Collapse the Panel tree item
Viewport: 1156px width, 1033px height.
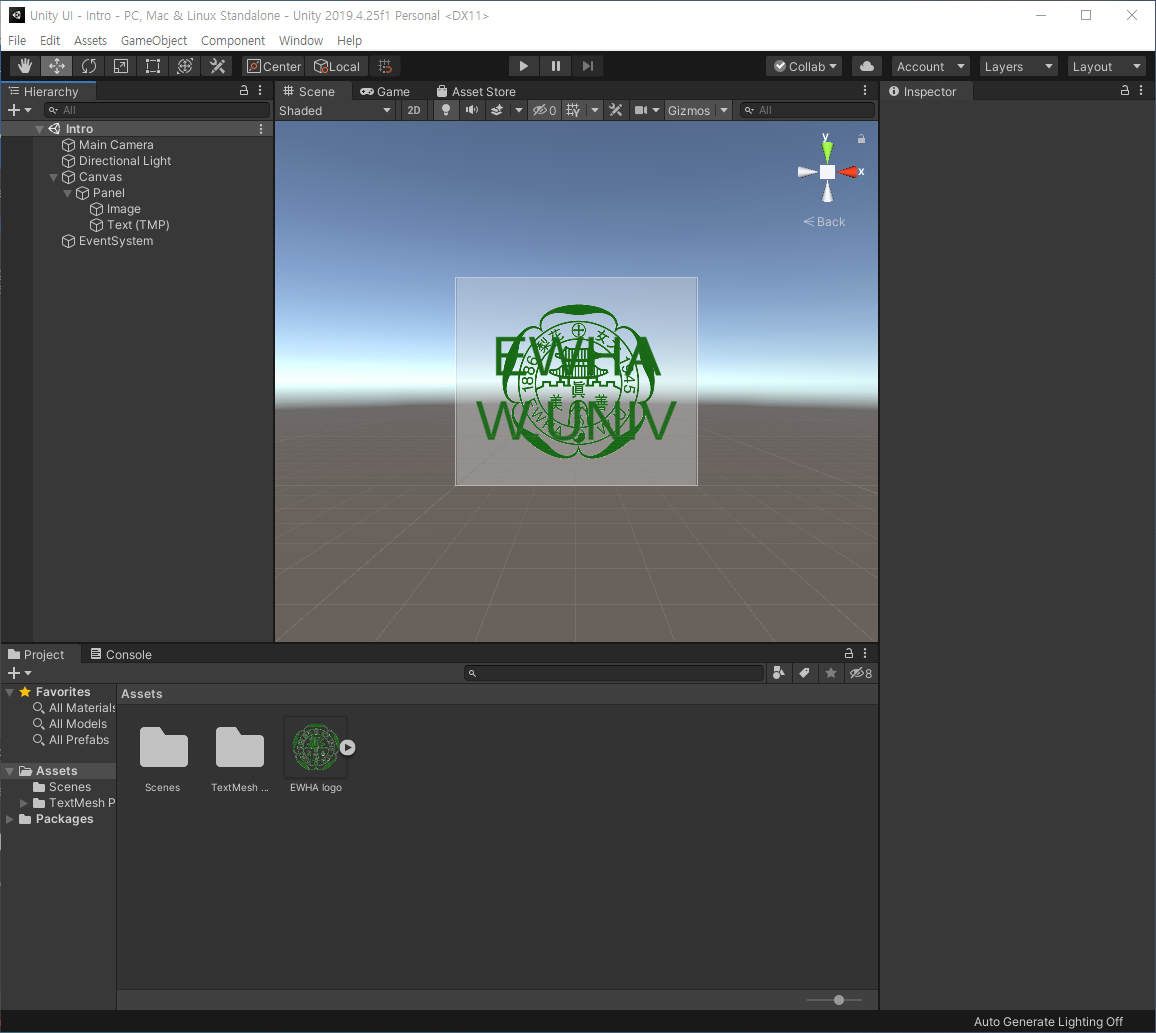pyautogui.click(x=67, y=194)
